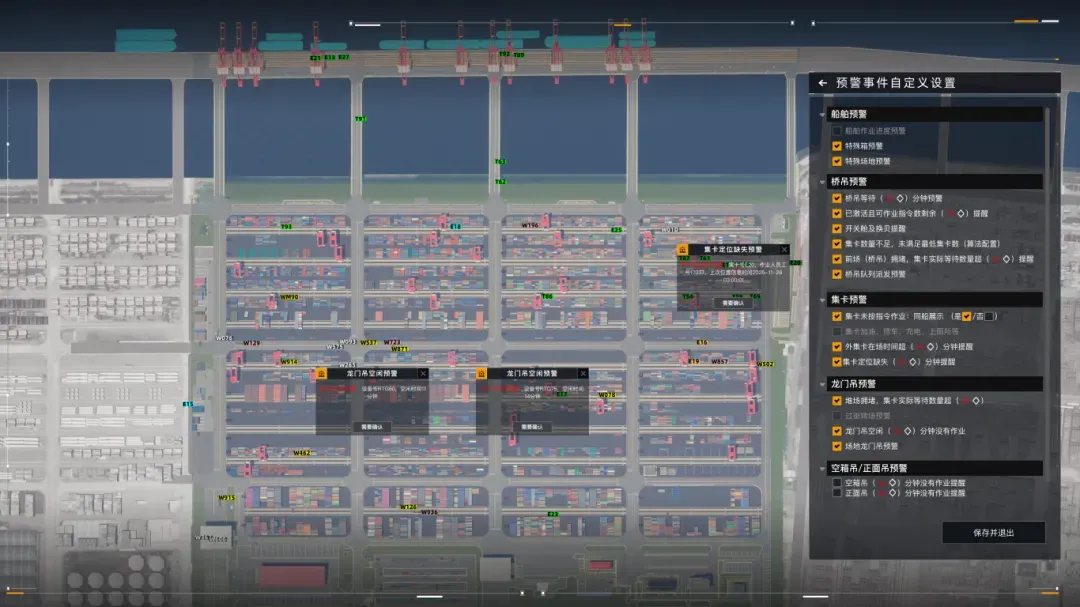
Task: Click the alarm icon on 集卡定位缺失预警 popup
Action: point(682,249)
